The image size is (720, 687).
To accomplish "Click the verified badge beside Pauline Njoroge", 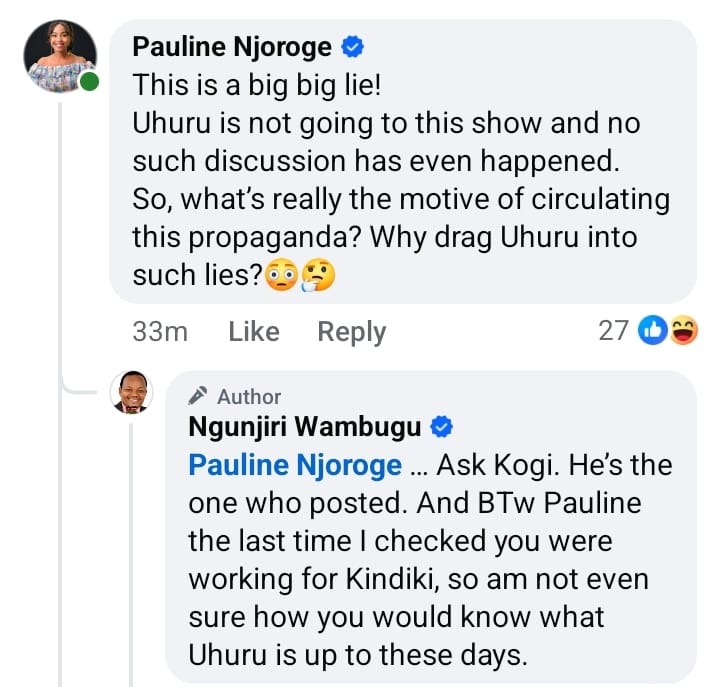I will (352, 47).
